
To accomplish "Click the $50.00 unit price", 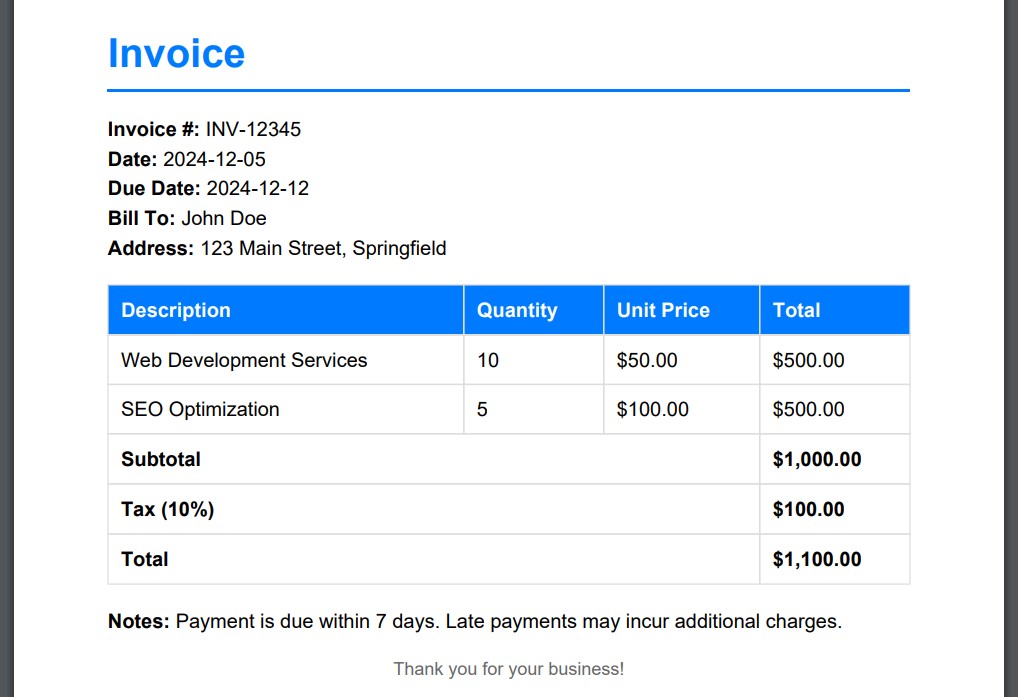I will click(x=682, y=360).
